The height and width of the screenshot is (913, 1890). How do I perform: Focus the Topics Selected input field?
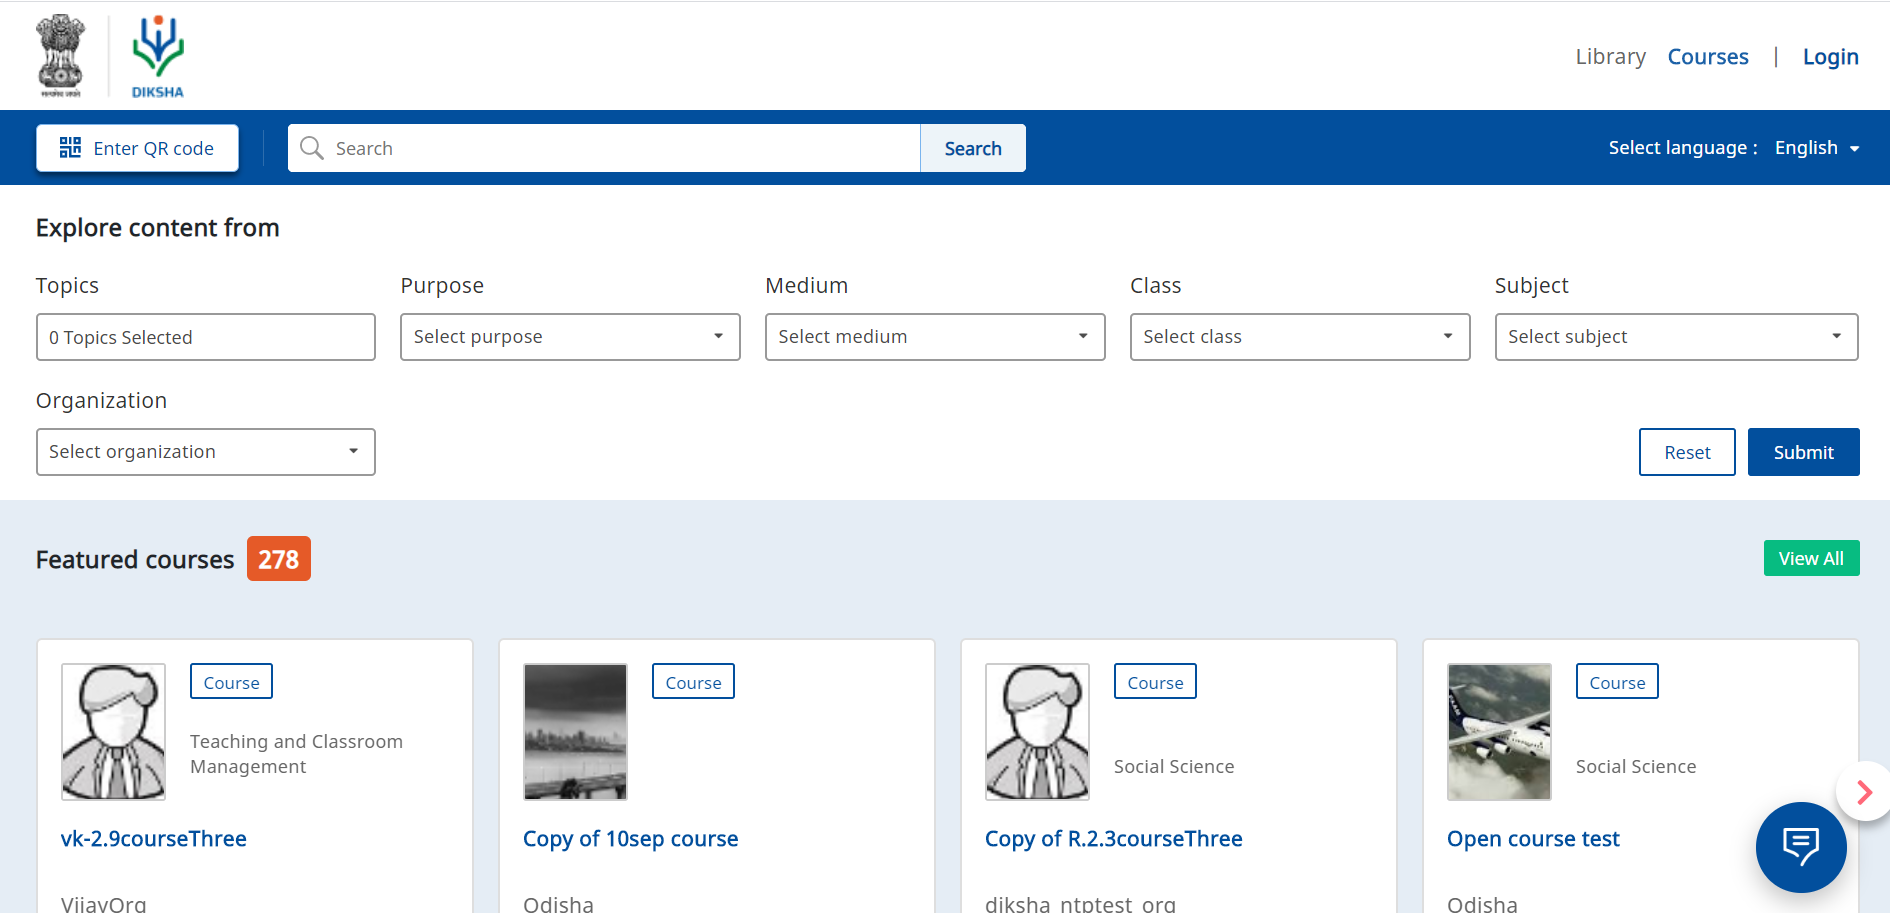(205, 337)
